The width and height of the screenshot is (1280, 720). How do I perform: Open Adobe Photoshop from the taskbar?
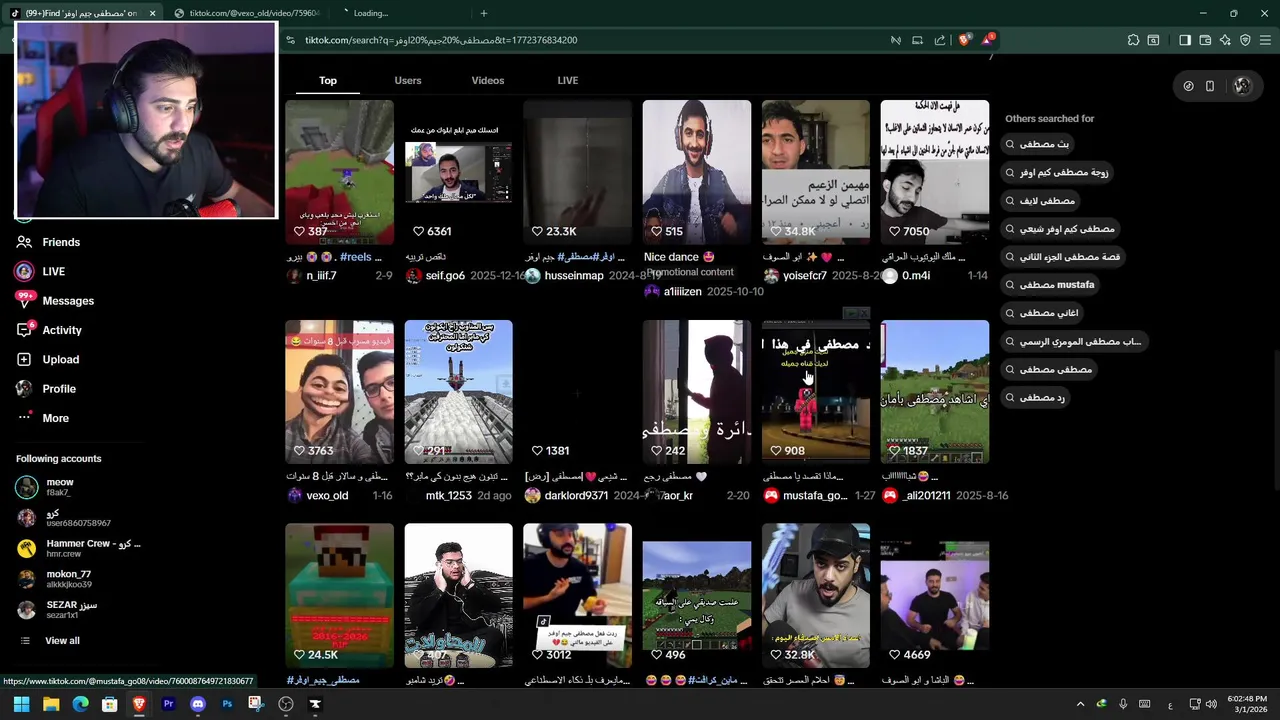point(227,704)
